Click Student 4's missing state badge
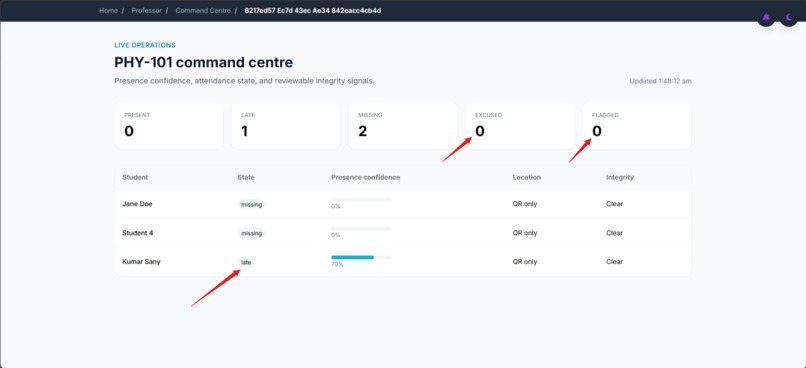Image resolution: width=806 pixels, height=368 pixels. 251,233
